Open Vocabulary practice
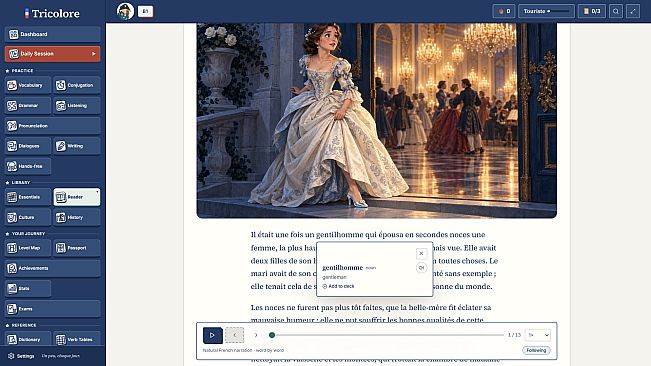Screen dimensions: 651x366 [x=28, y=85]
